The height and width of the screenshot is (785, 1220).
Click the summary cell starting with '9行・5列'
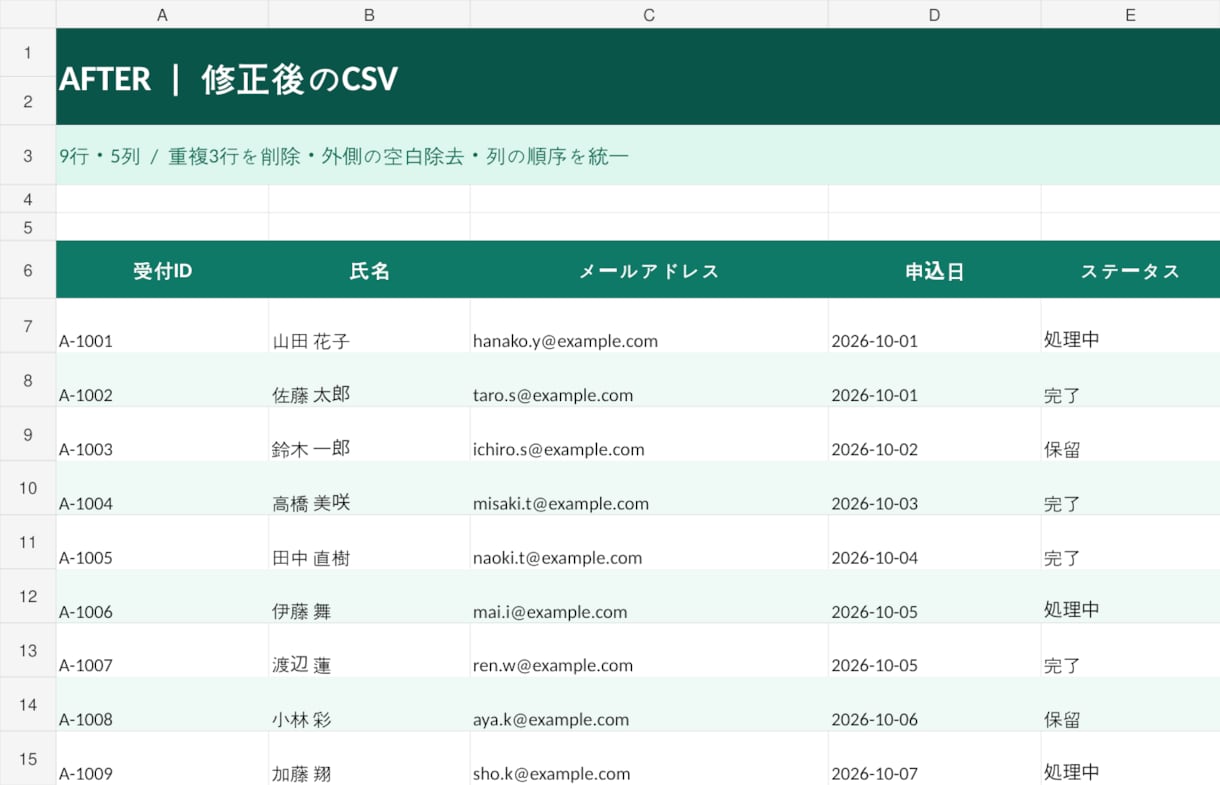[x=638, y=156]
